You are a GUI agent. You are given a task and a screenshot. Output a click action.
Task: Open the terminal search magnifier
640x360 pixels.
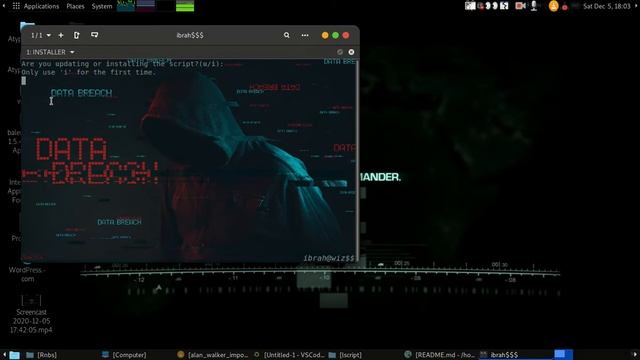click(287, 35)
